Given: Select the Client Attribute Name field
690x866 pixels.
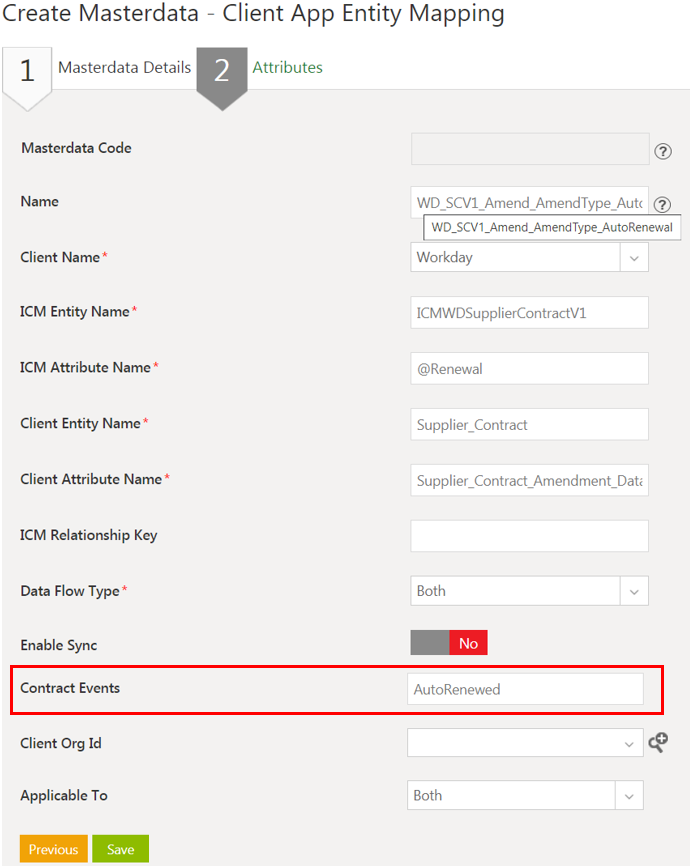Looking at the screenshot, I should tap(529, 480).
